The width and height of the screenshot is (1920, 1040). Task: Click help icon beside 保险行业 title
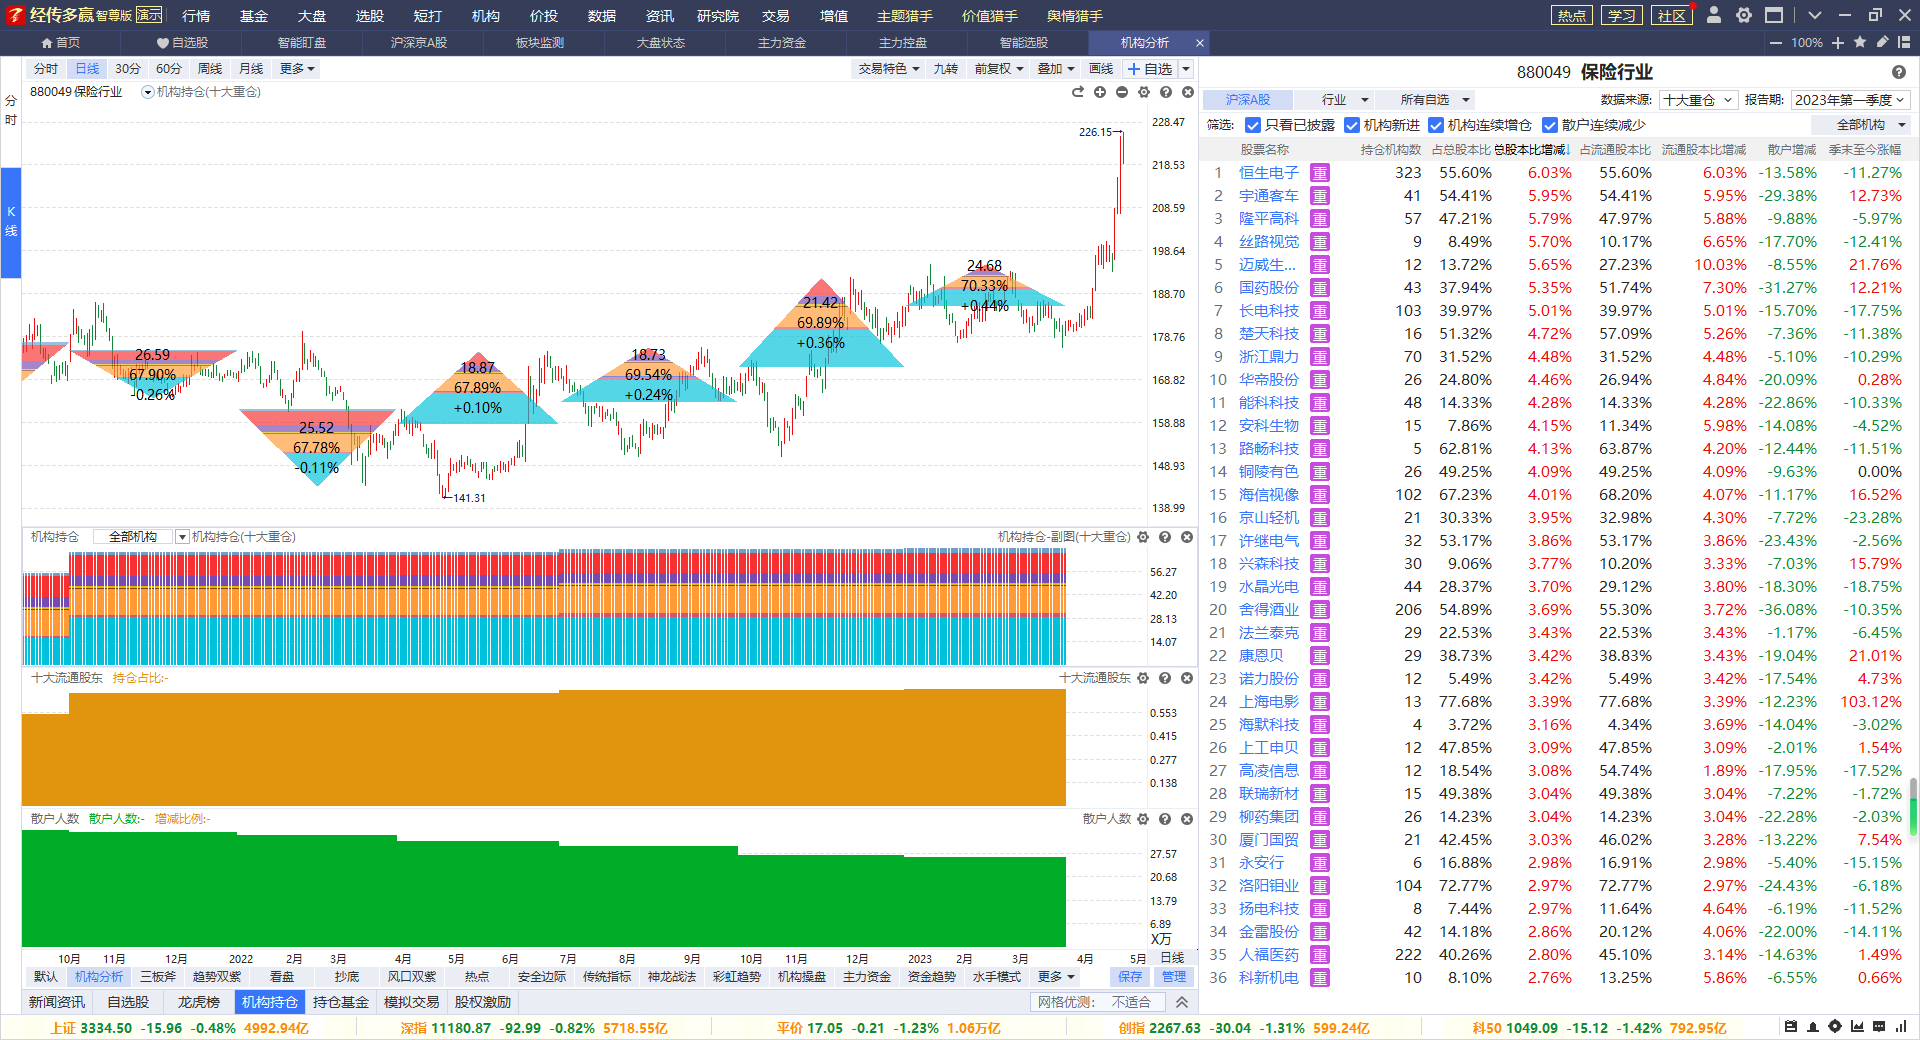pyautogui.click(x=1899, y=72)
